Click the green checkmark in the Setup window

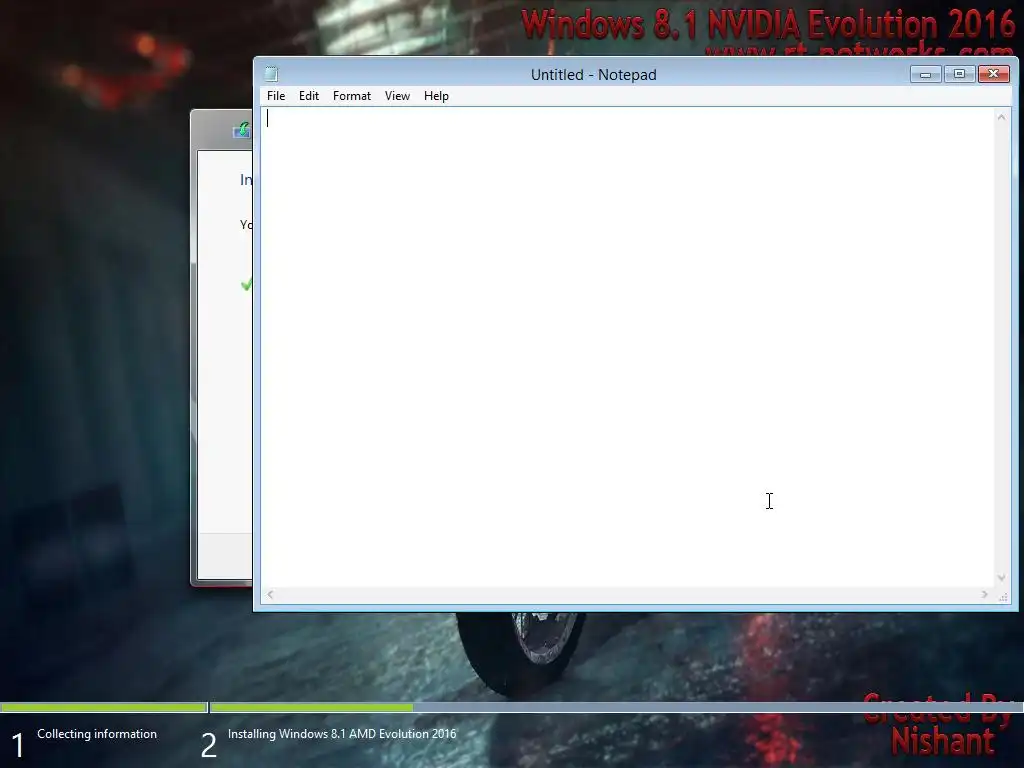(x=246, y=284)
